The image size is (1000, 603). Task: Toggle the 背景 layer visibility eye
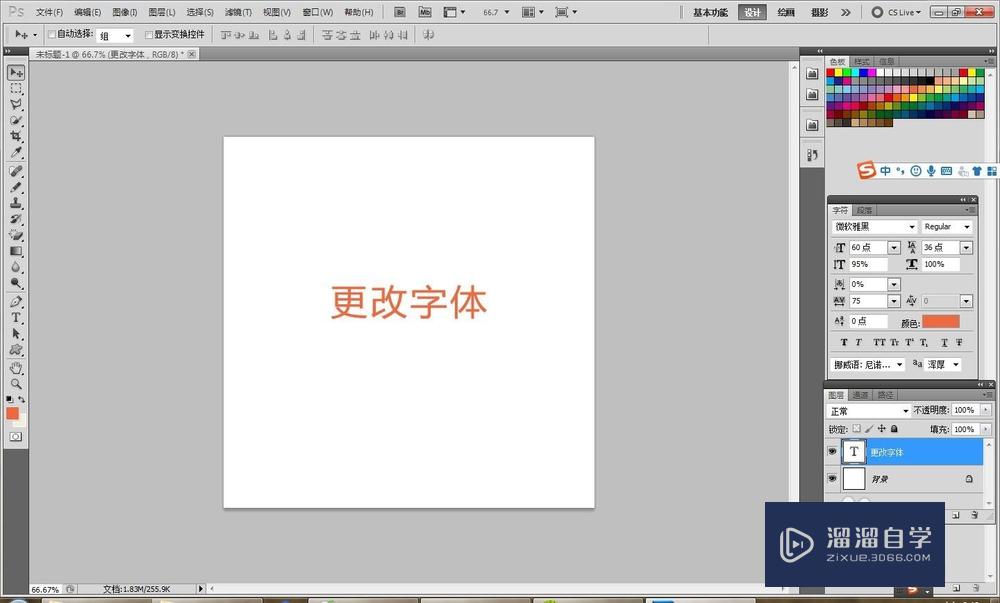832,478
